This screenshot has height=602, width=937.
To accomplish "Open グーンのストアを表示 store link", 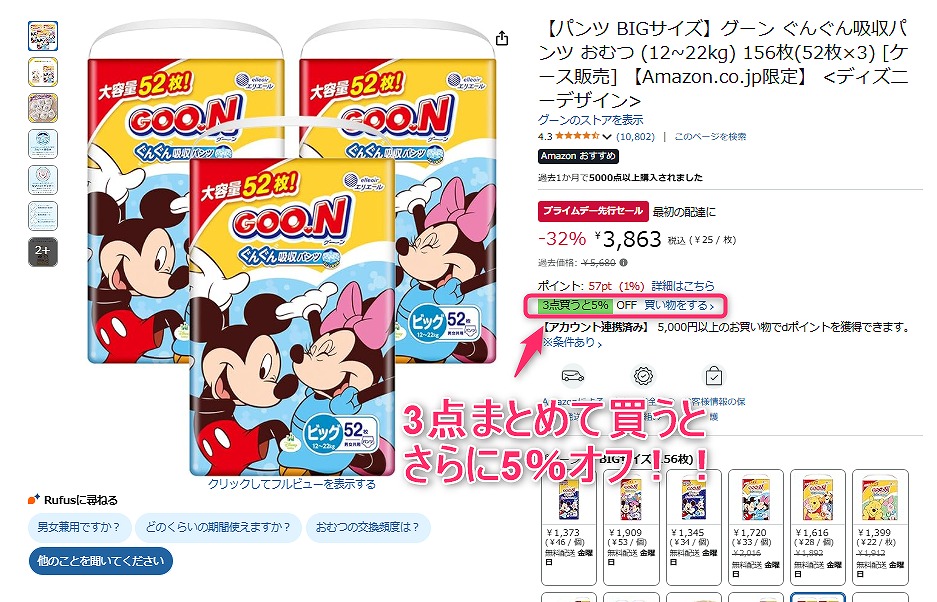I will (x=590, y=120).
